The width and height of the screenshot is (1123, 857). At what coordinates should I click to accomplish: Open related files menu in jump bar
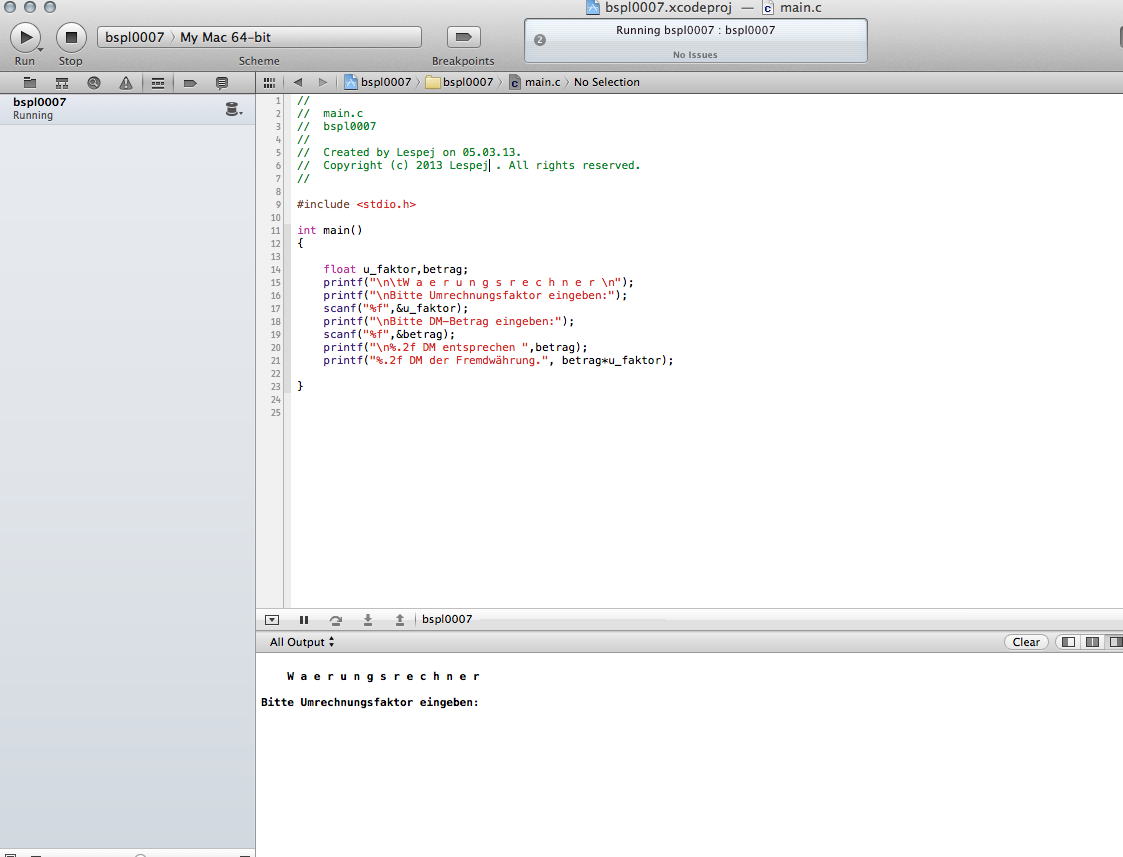268,82
